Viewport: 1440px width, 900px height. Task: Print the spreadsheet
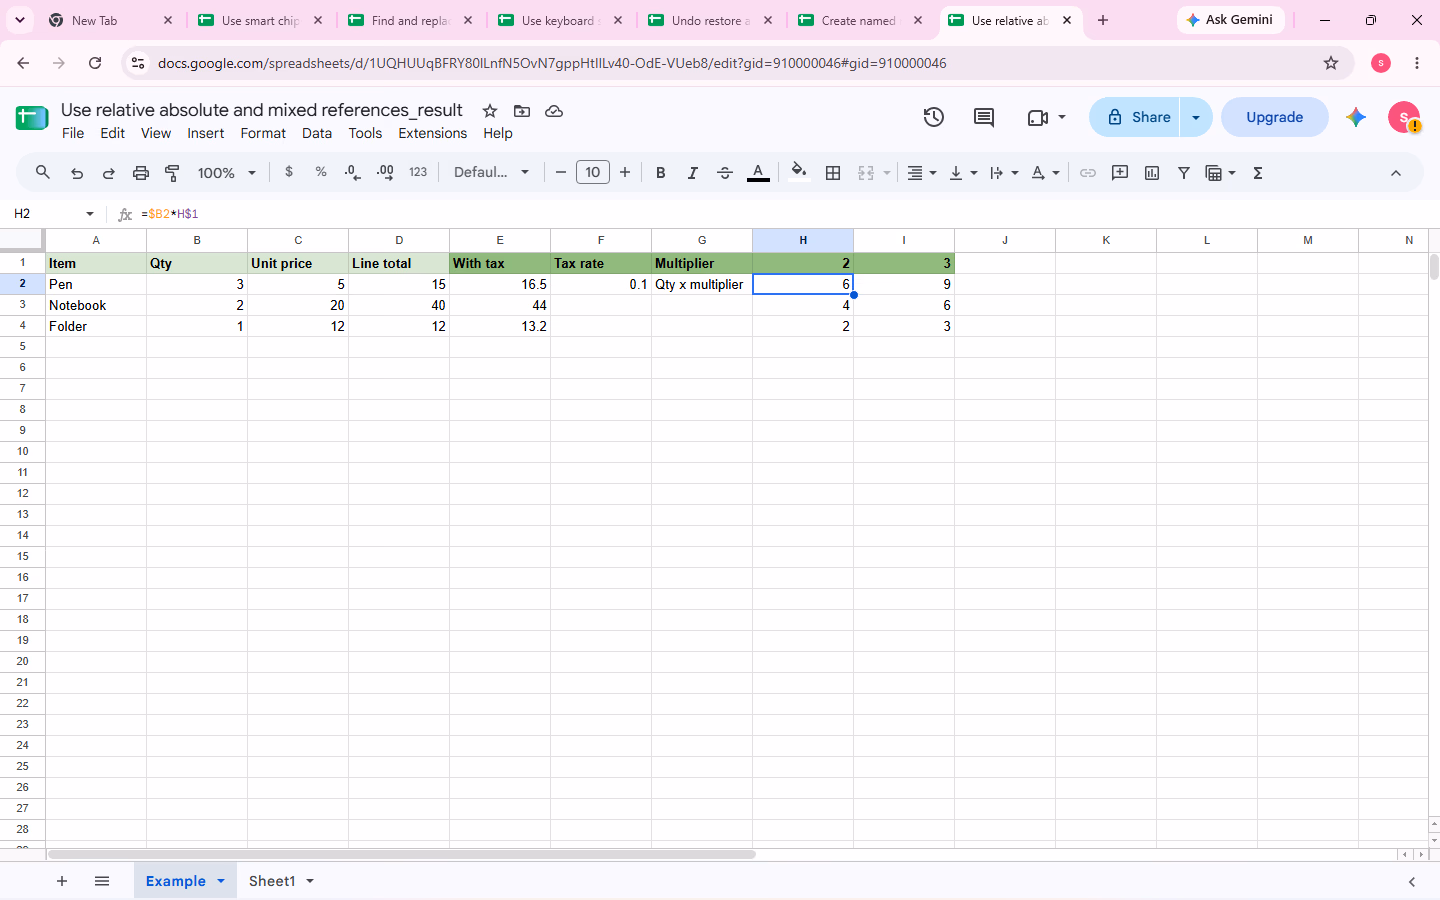141,173
